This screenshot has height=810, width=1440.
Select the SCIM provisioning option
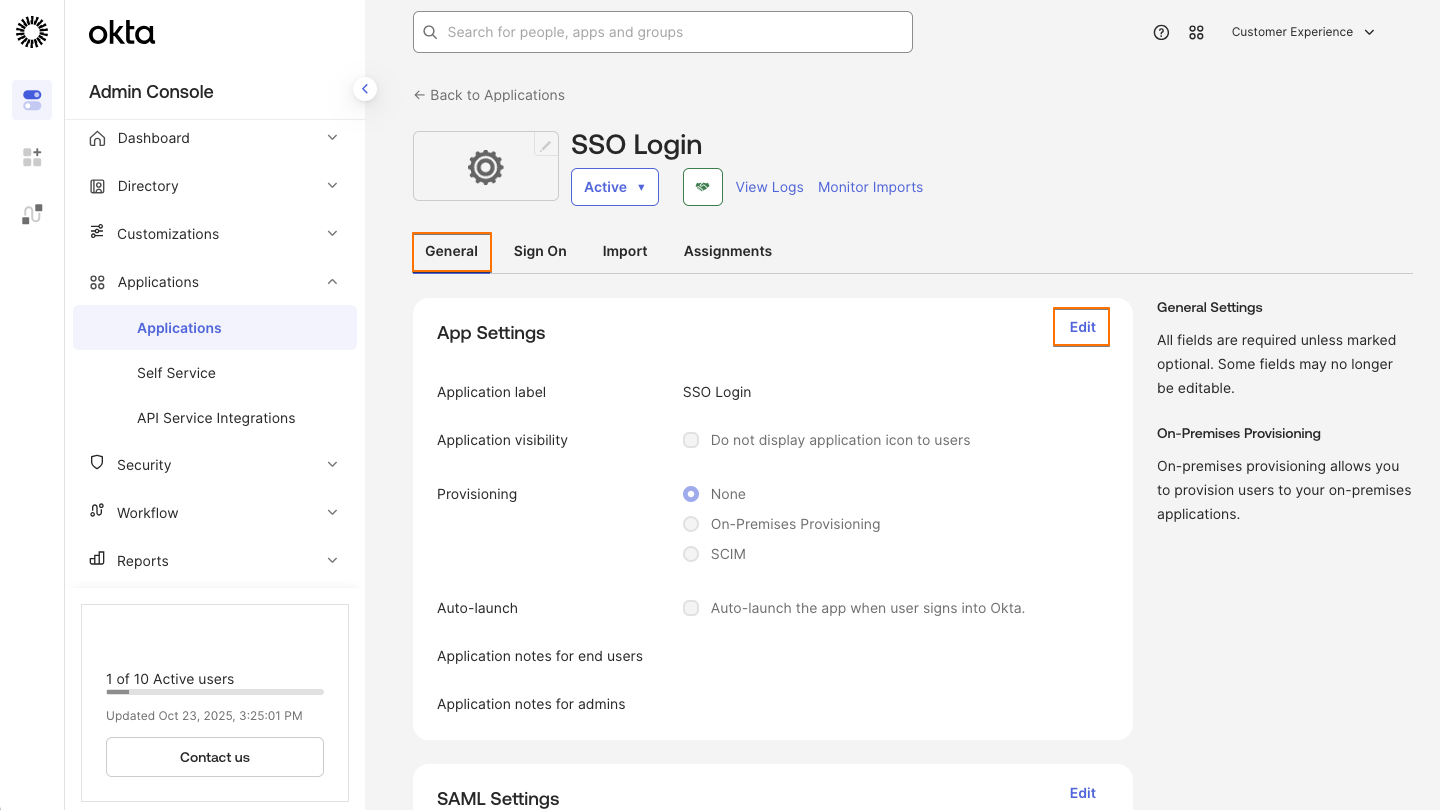(691, 554)
